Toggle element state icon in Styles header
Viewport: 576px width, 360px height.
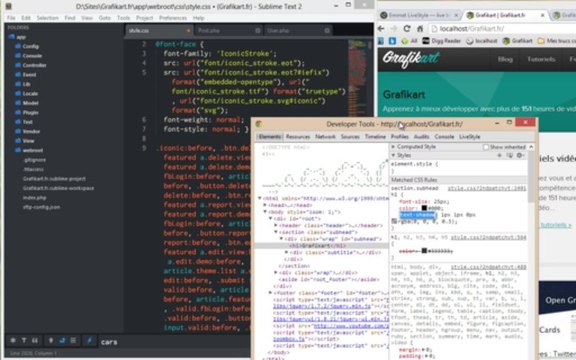click(510, 155)
